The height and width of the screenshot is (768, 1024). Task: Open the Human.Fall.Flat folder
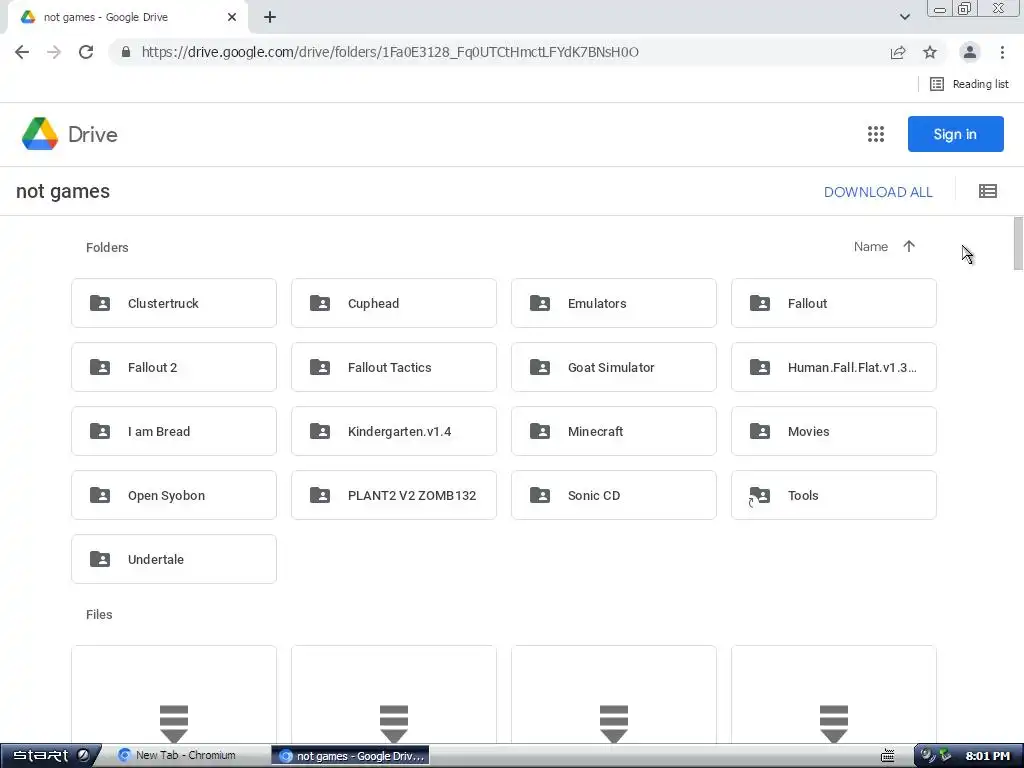pyautogui.click(x=834, y=367)
